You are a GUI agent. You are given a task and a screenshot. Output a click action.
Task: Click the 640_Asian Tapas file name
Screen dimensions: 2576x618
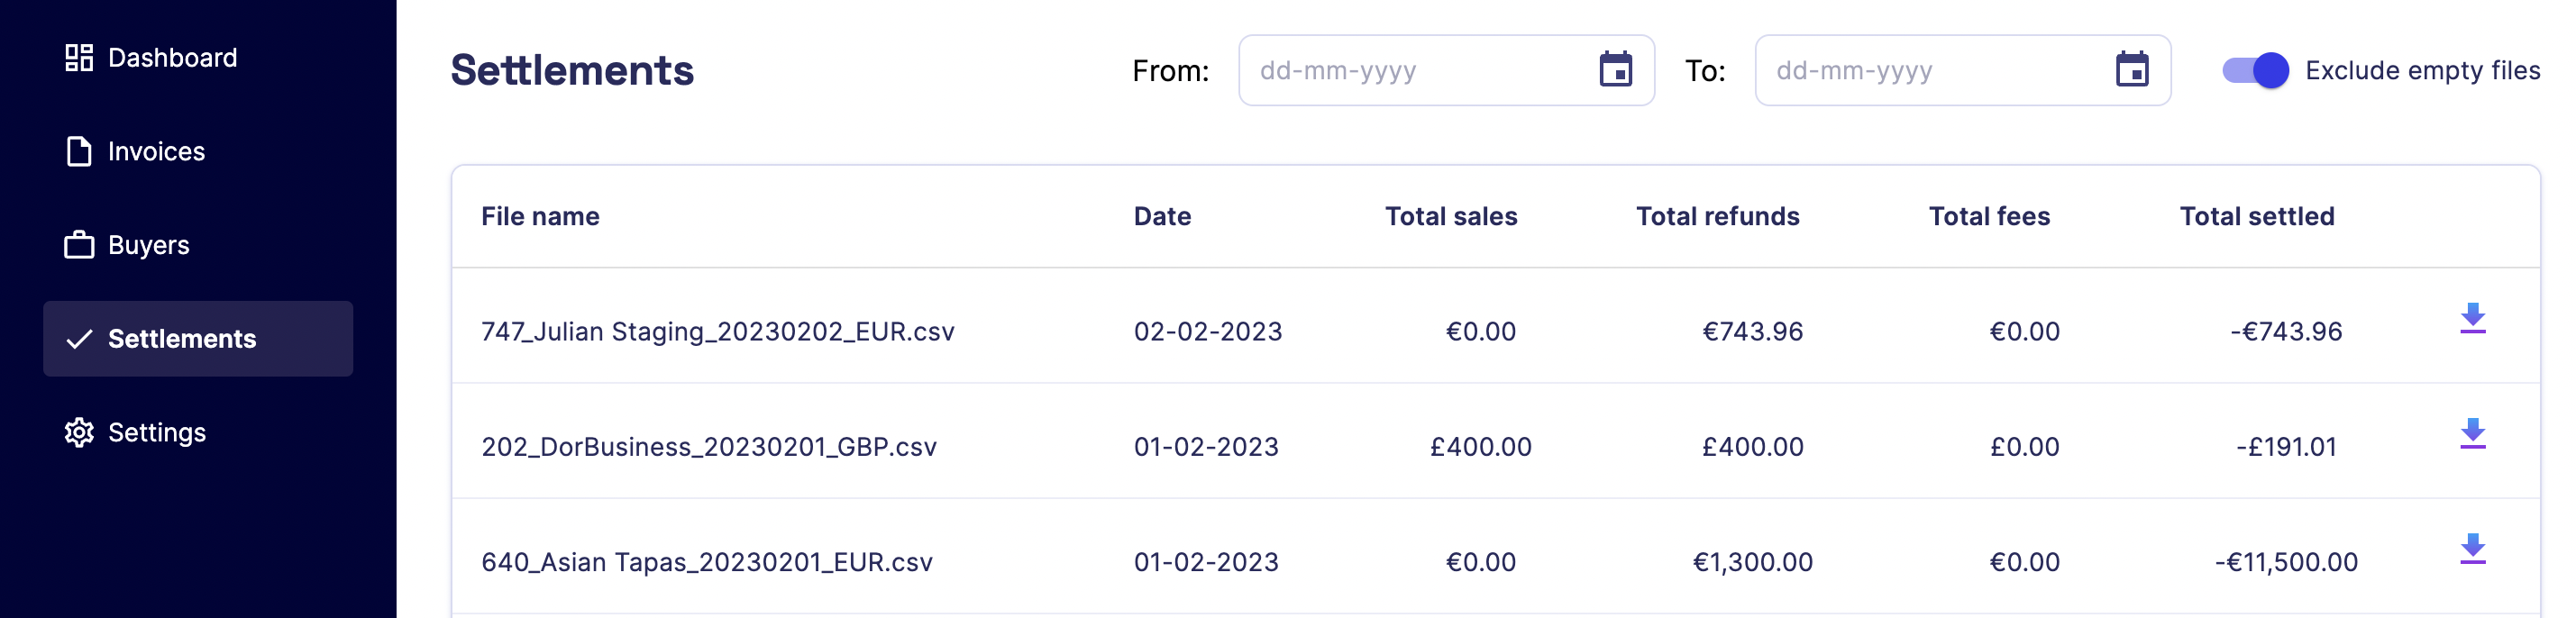[x=706, y=562]
